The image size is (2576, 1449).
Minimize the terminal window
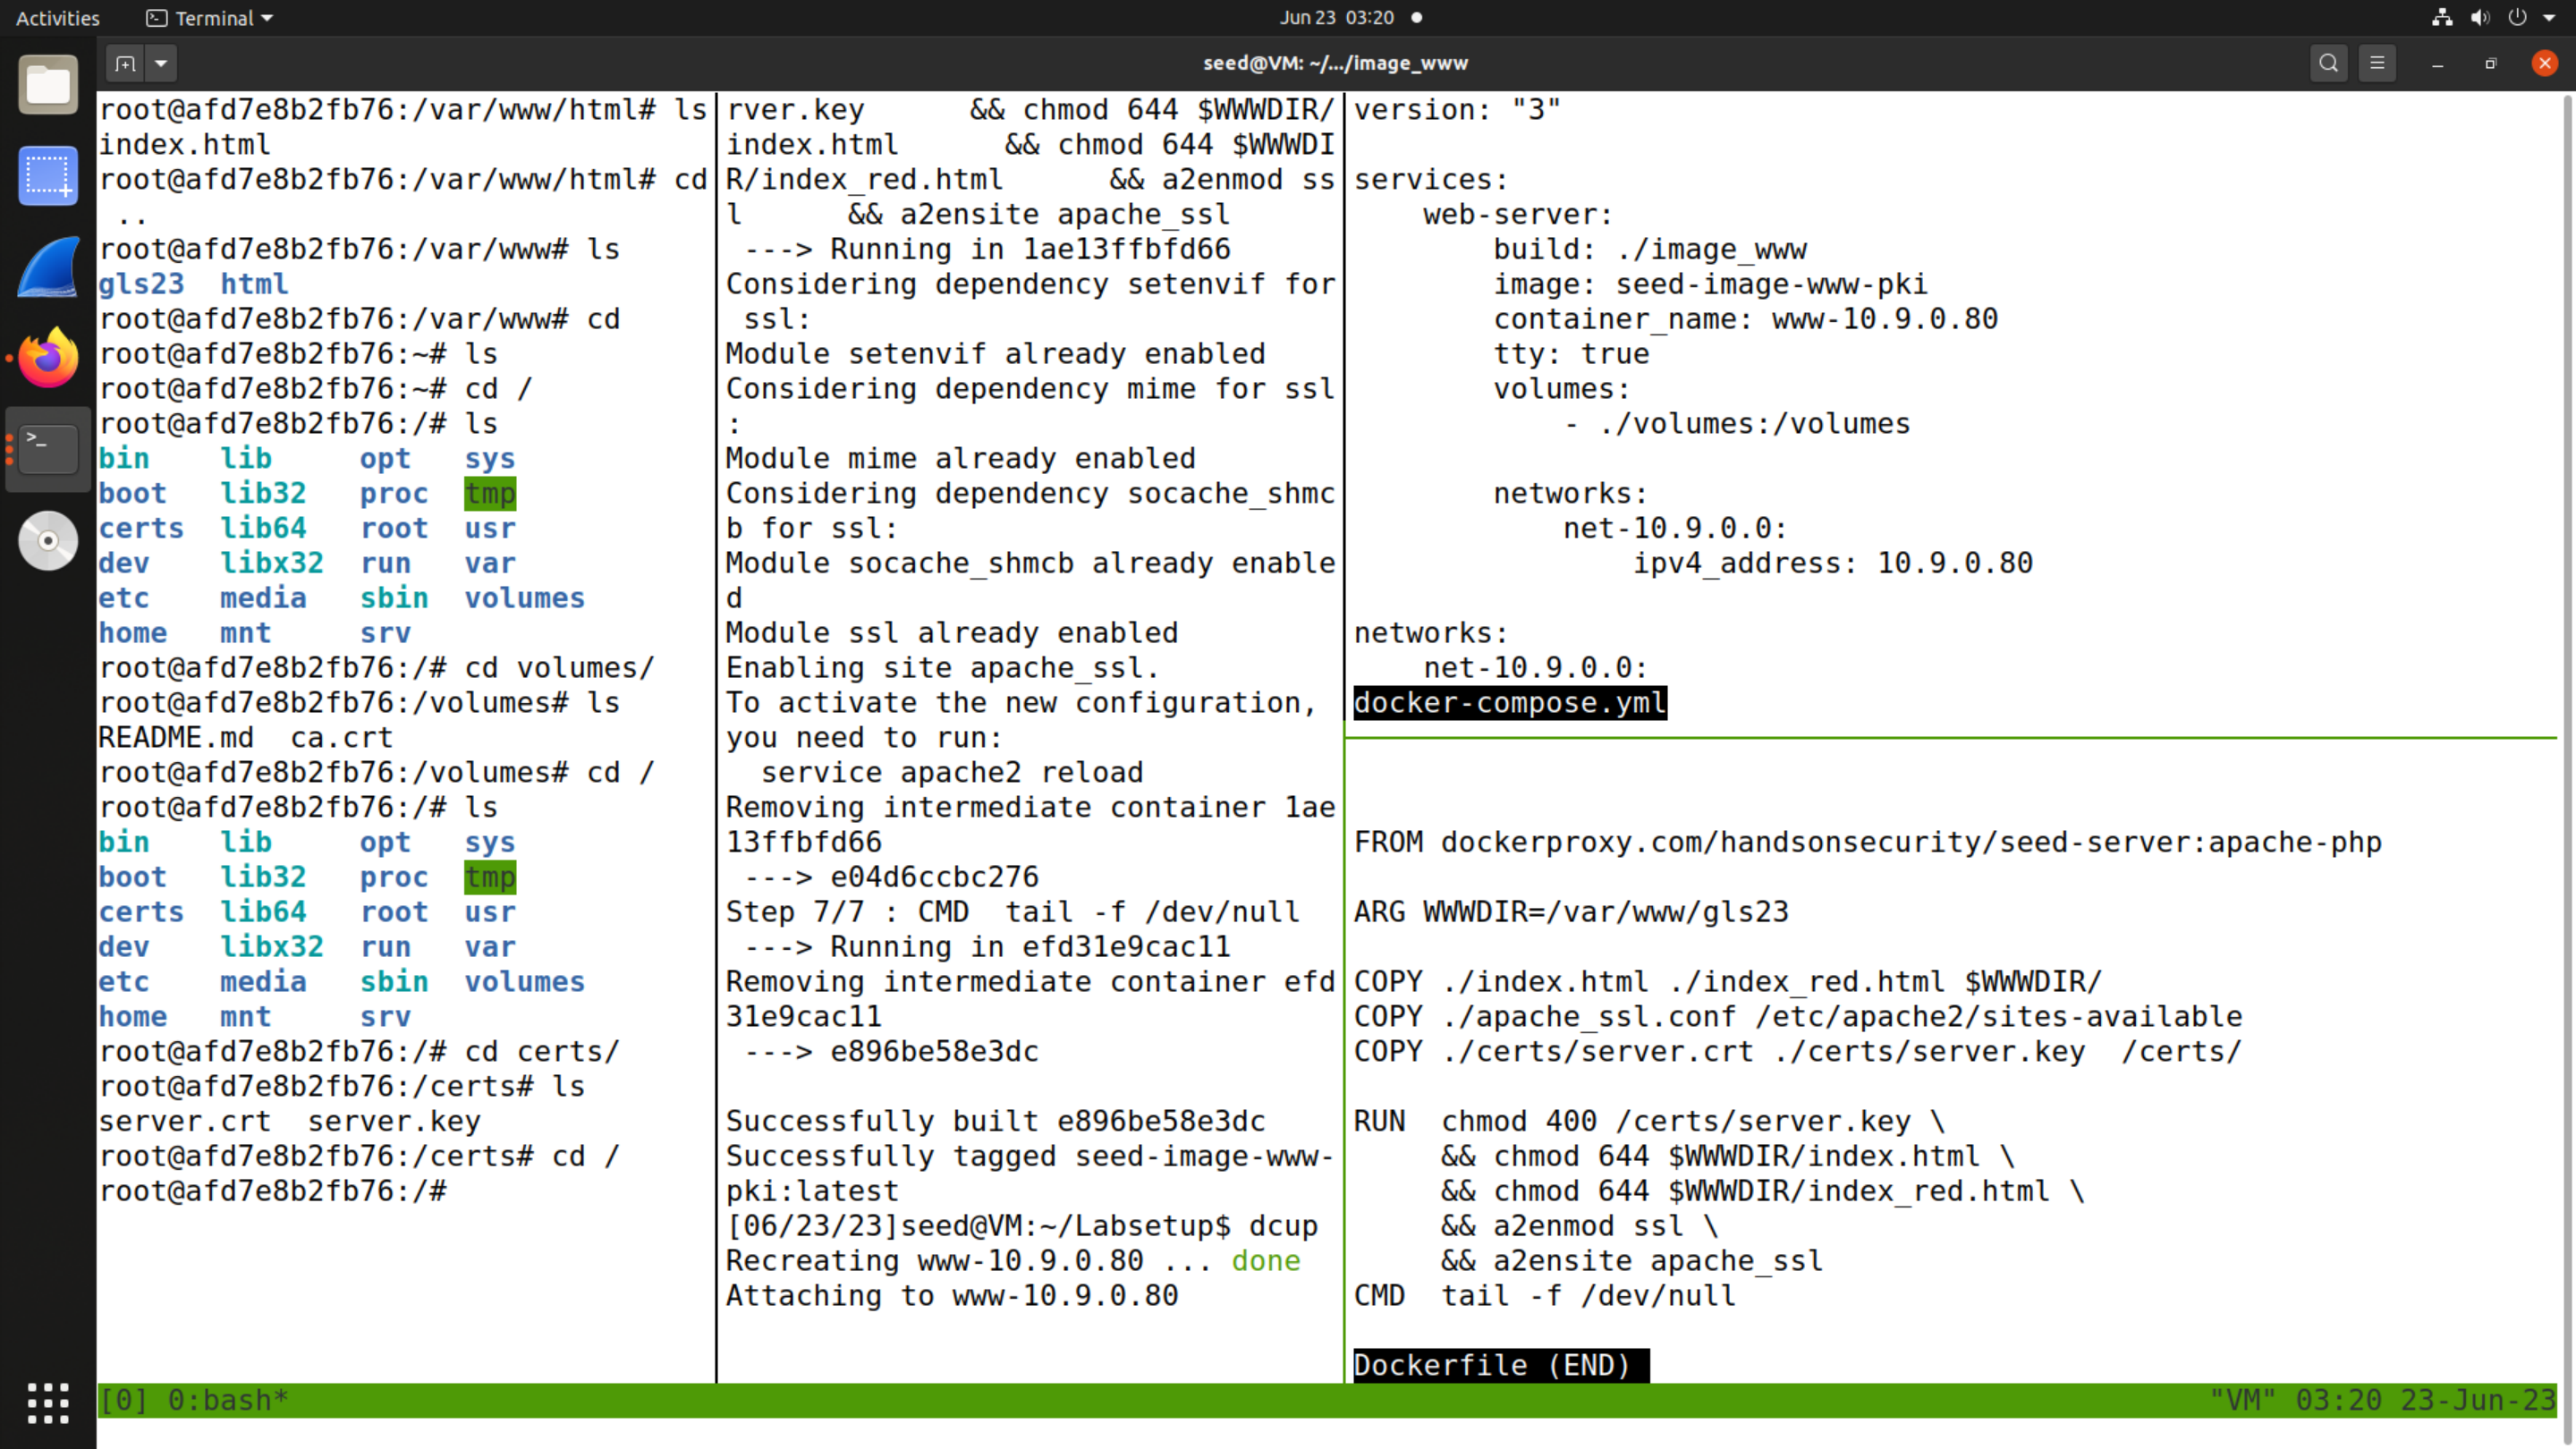point(2438,63)
